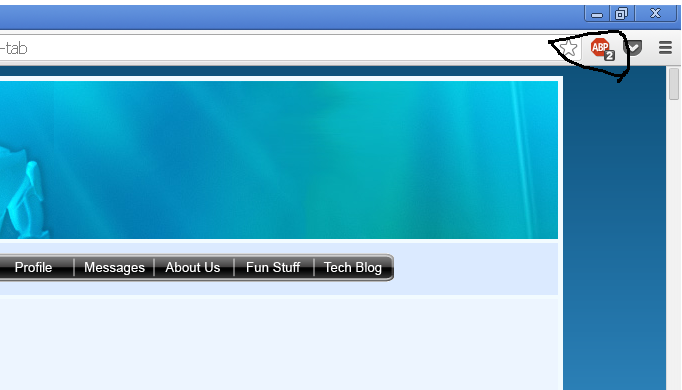
Task: Click the vertical scrollbar thumb
Action: (674, 83)
